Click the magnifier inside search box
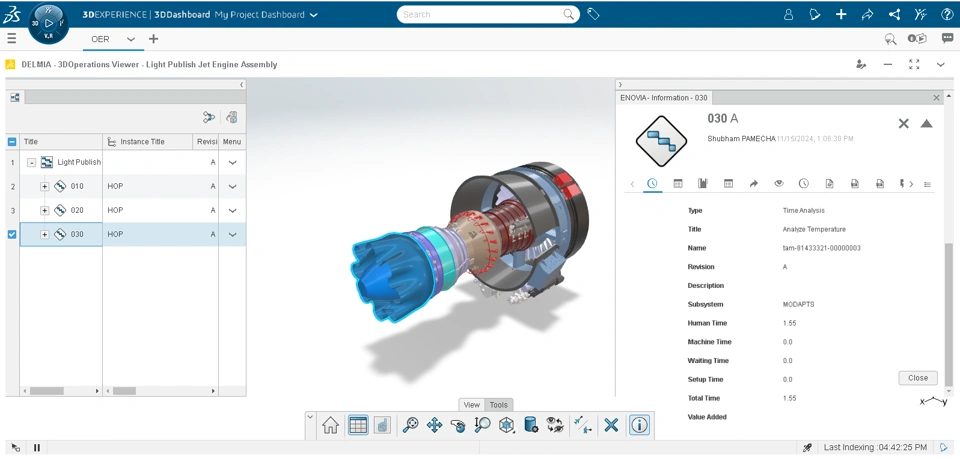The height and width of the screenshot is (461, 960). click(569, 14)
